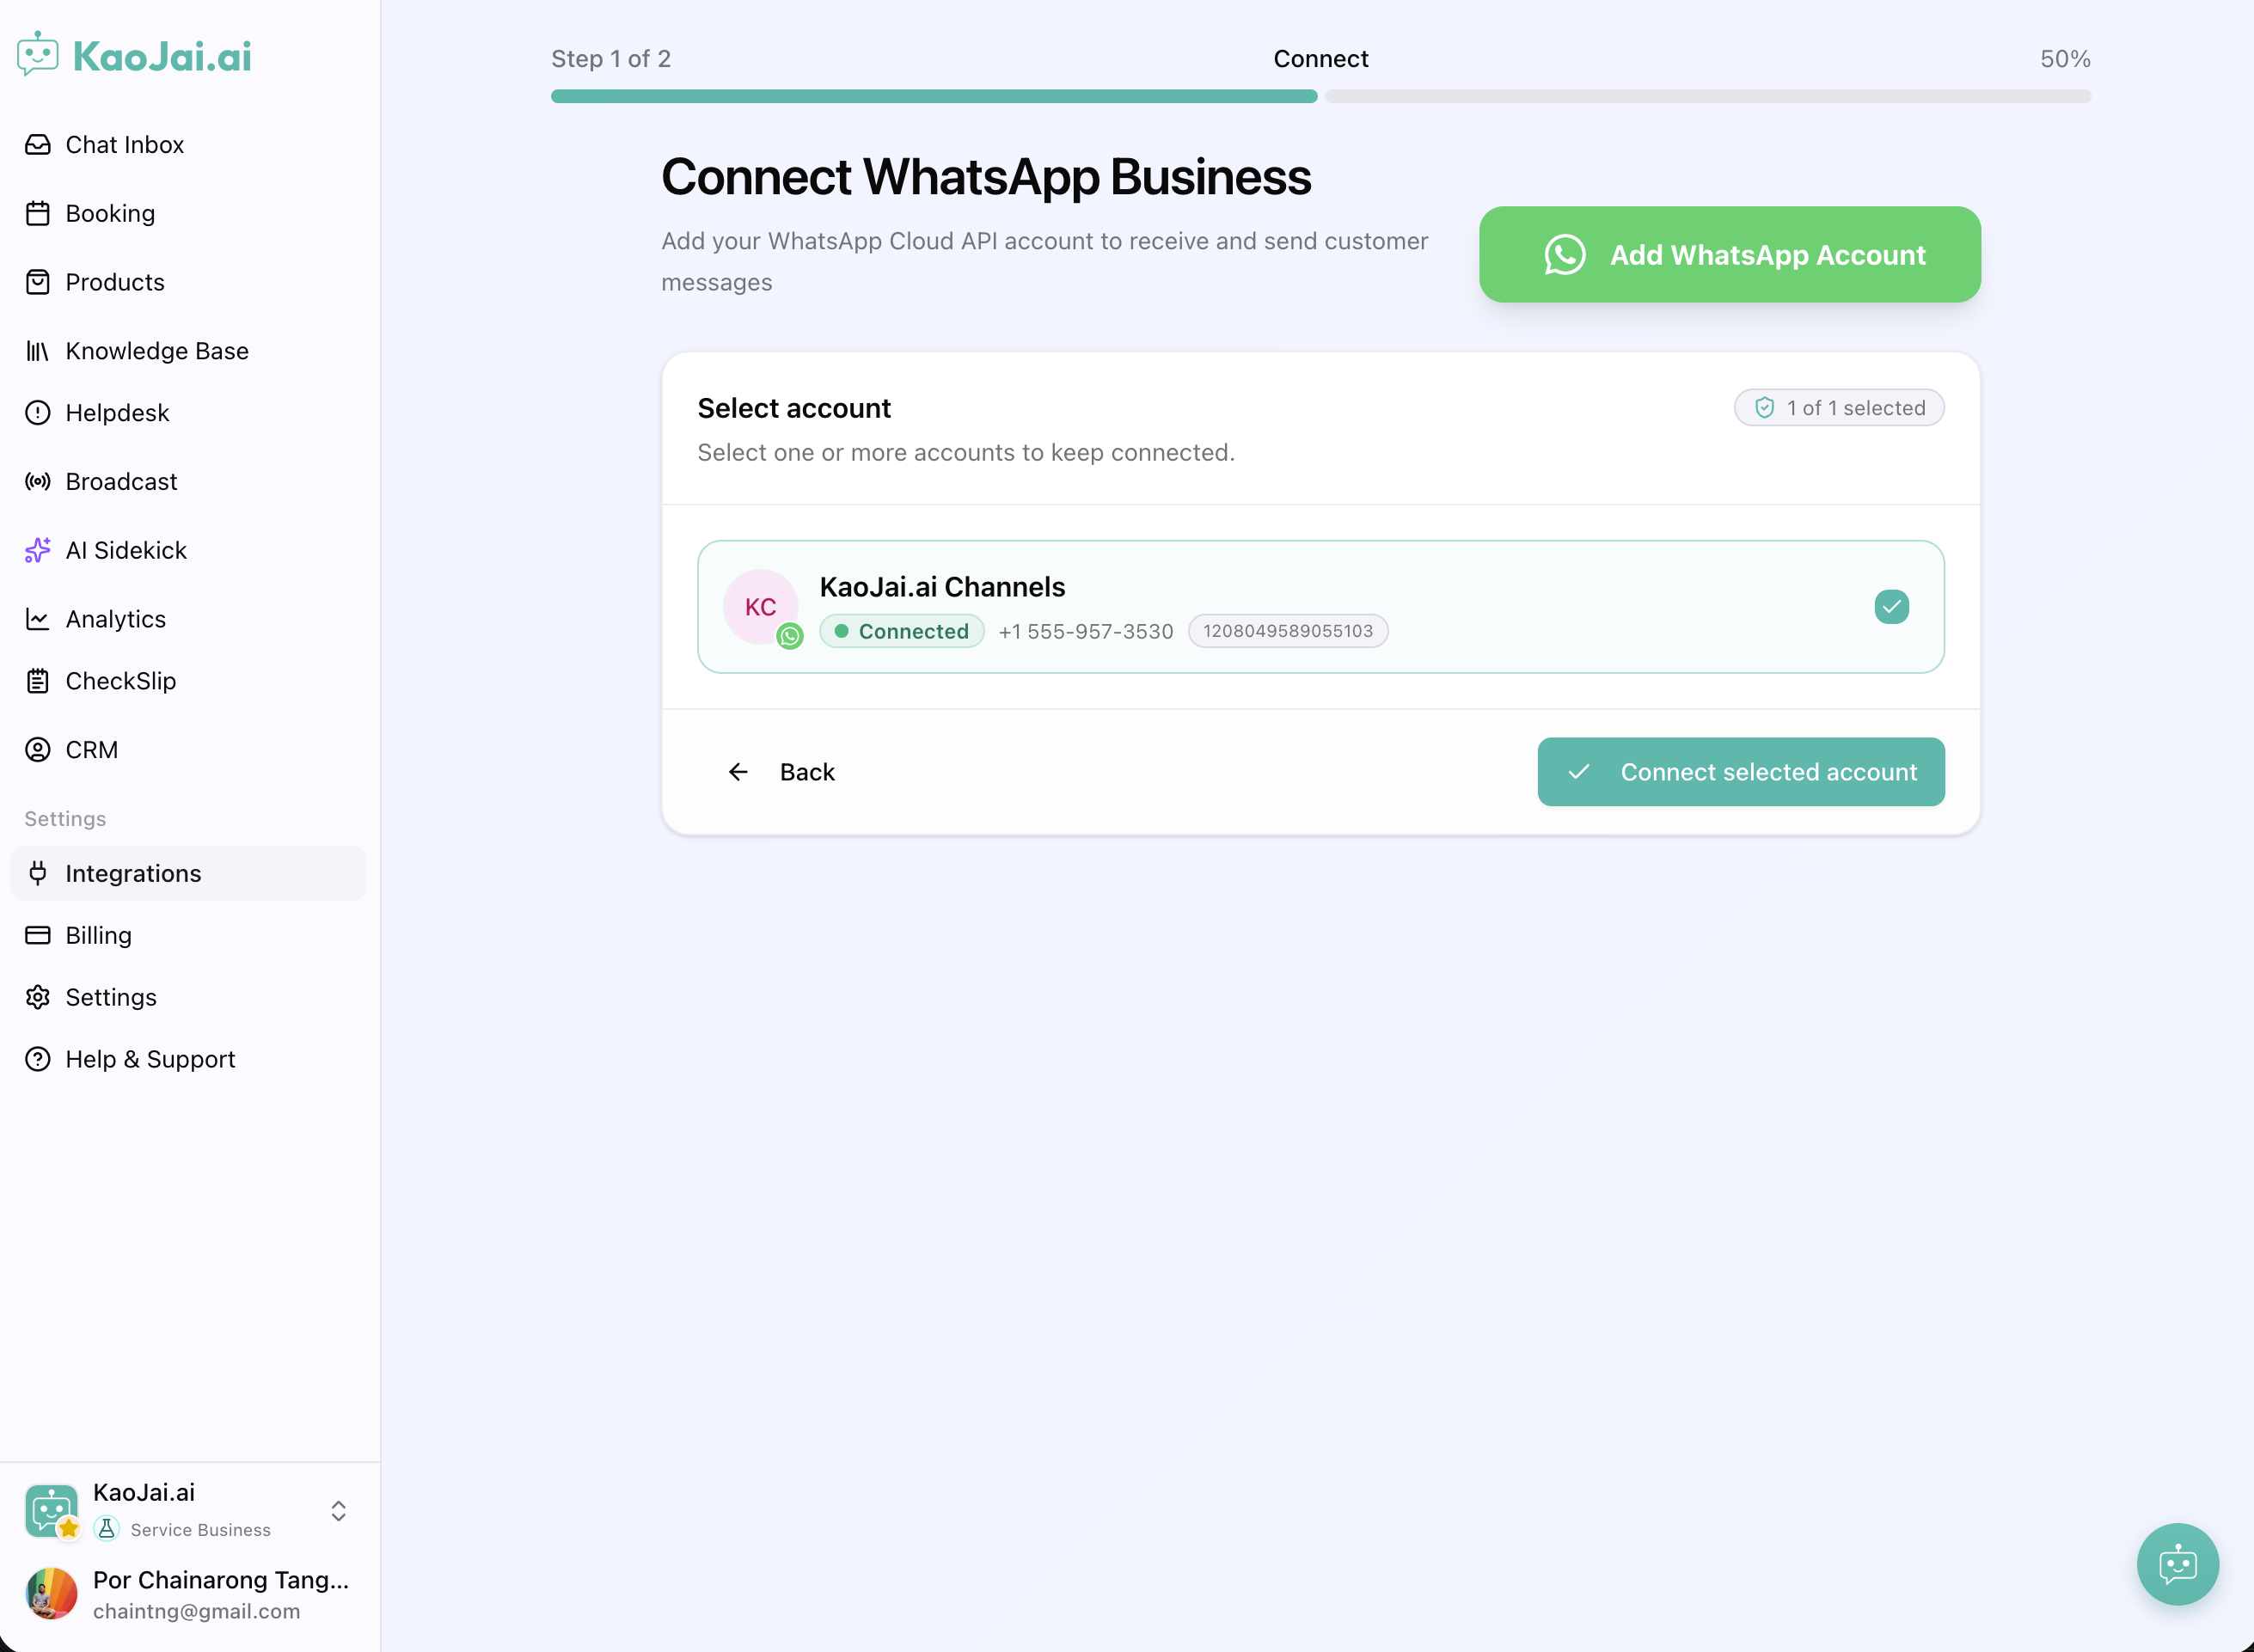This screenshot has width=2254, height=1652.
Task: Open the Broadcast section
Action: coord(188,482)
